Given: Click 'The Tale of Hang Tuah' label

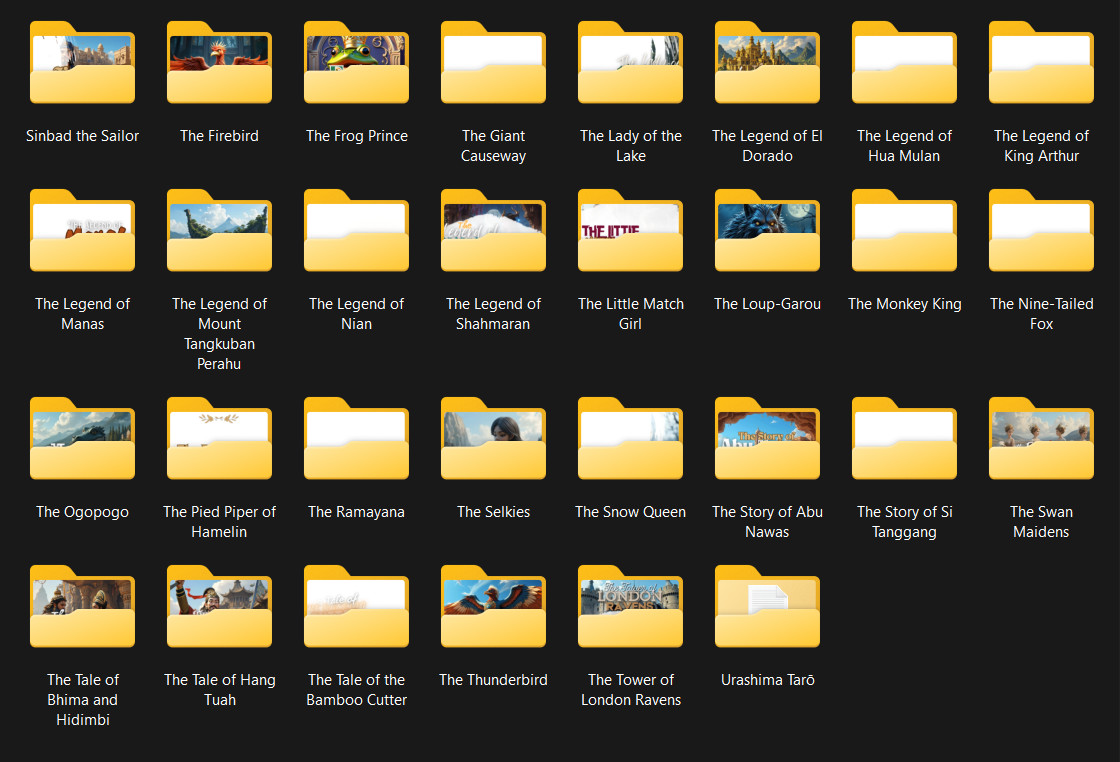Looking at the screenshot, I should pyautogui.click(x=219, y=689).
